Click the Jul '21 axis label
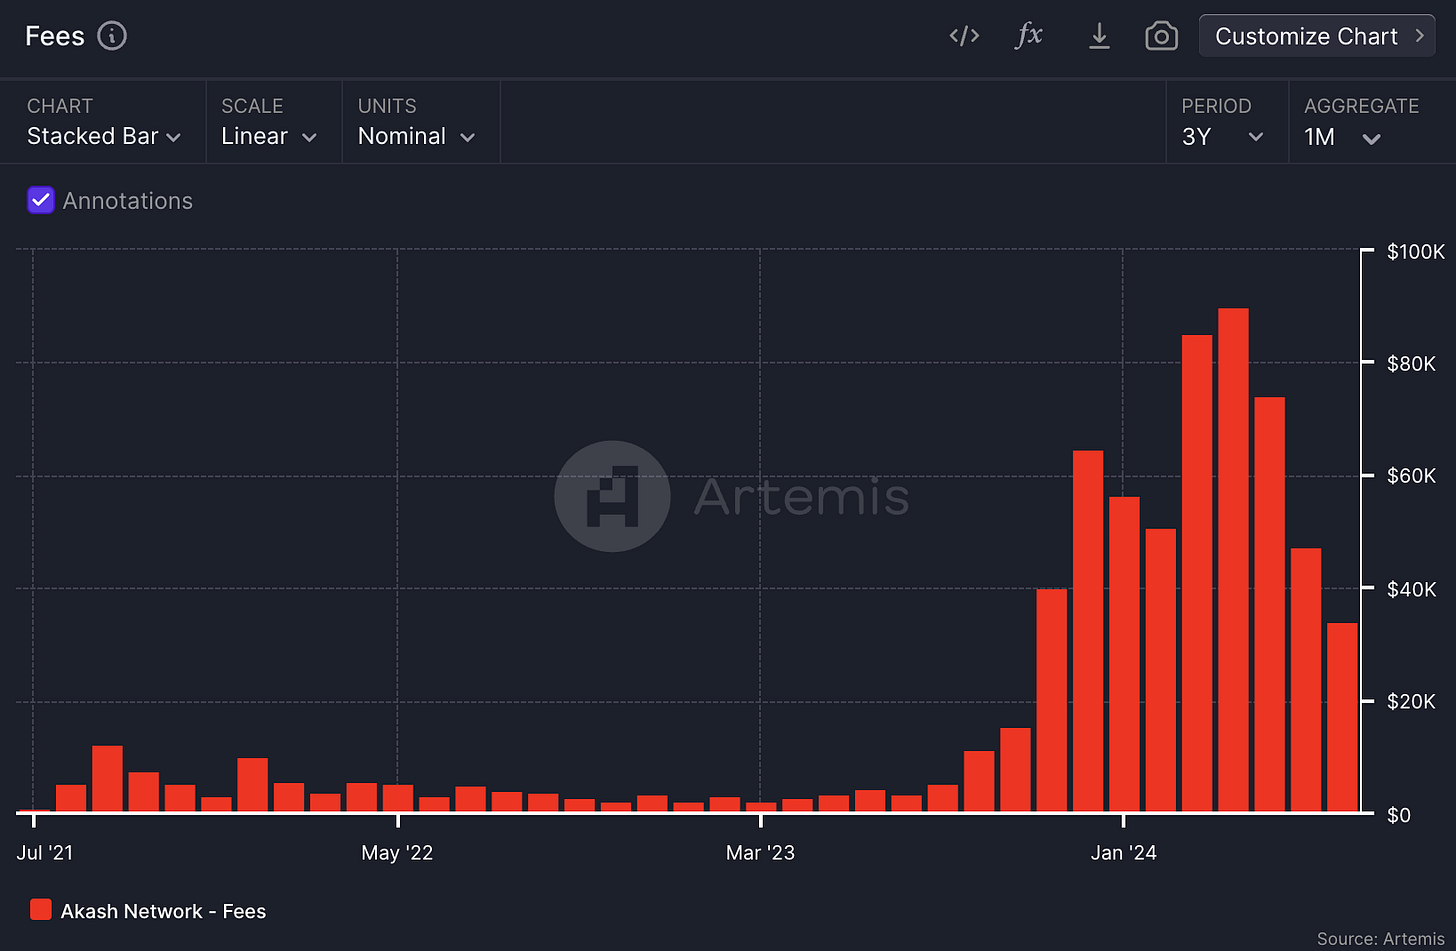Image resolution: width=1456 pixels, height=951 pixels. point(45,853)
